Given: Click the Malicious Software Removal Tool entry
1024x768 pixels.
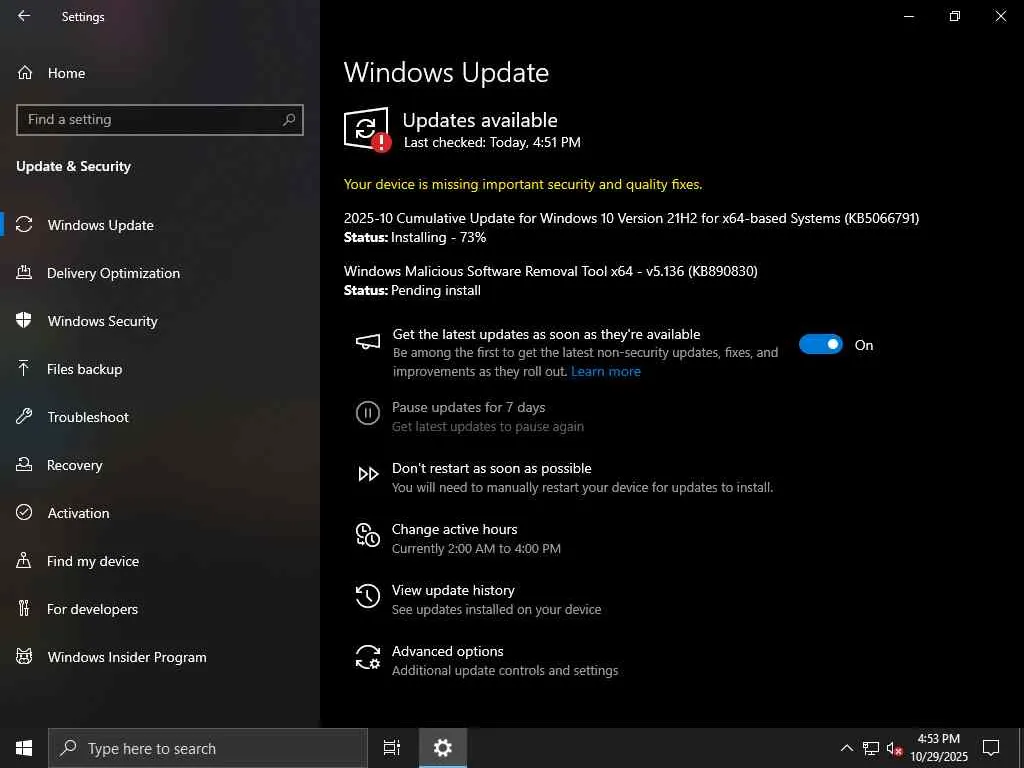Looking at the screenshot, I should pyautogui.click(x=551, y=271).
